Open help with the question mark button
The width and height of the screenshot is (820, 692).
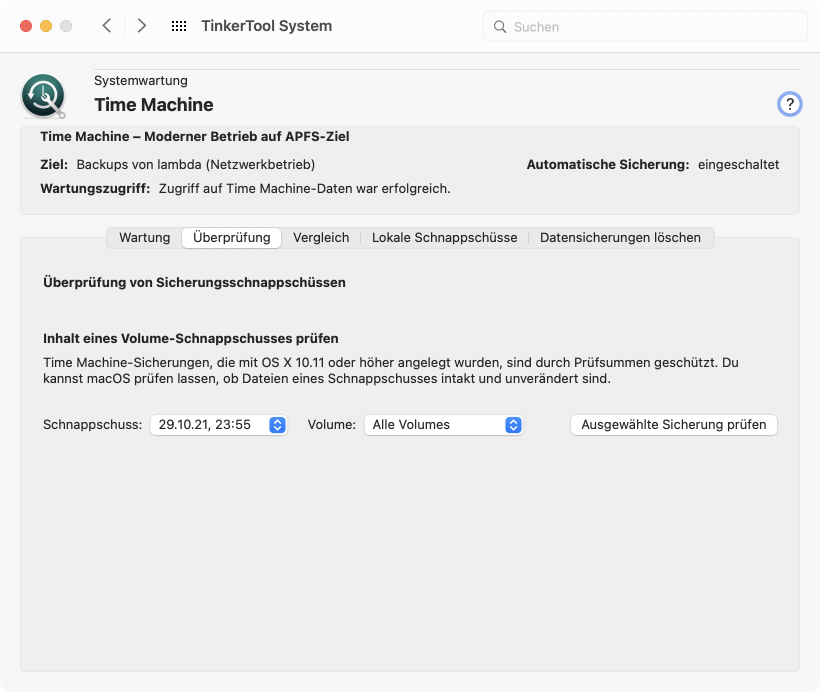pos(790,104)
